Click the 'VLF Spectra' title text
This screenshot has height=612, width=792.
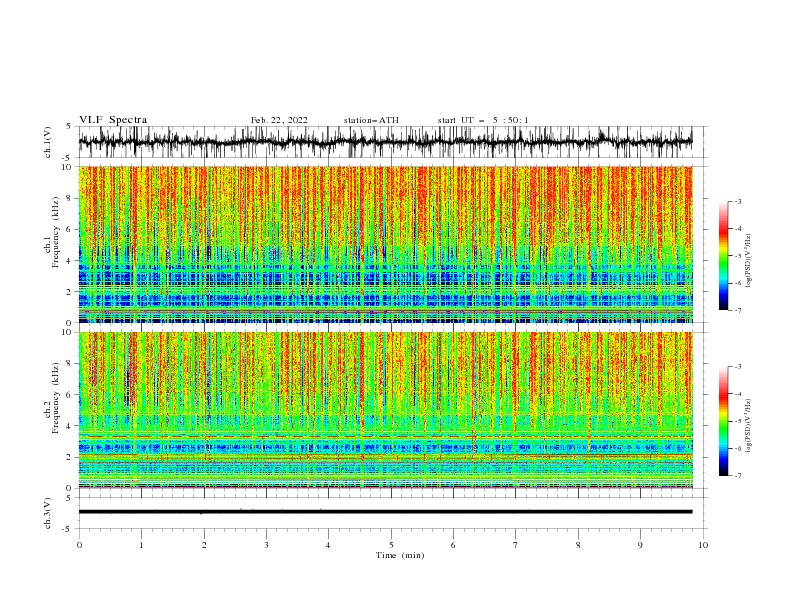[x=113, y=120]
